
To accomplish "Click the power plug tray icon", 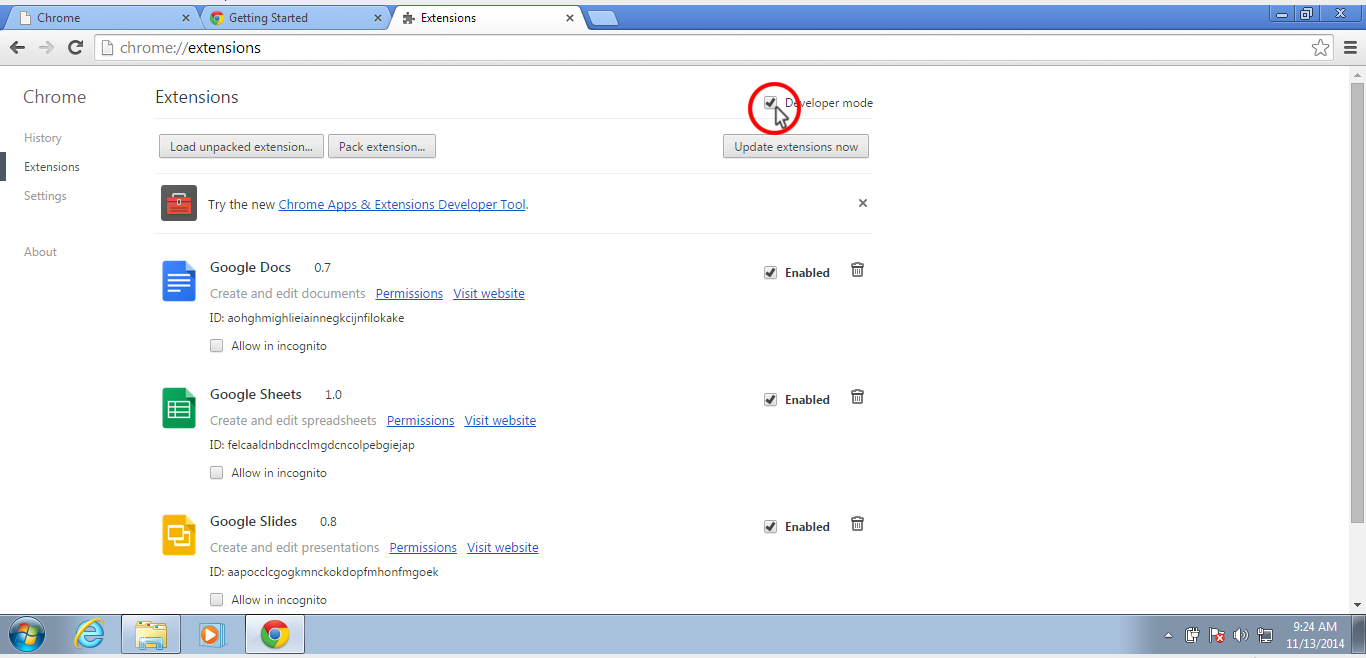I will 1193,635.
